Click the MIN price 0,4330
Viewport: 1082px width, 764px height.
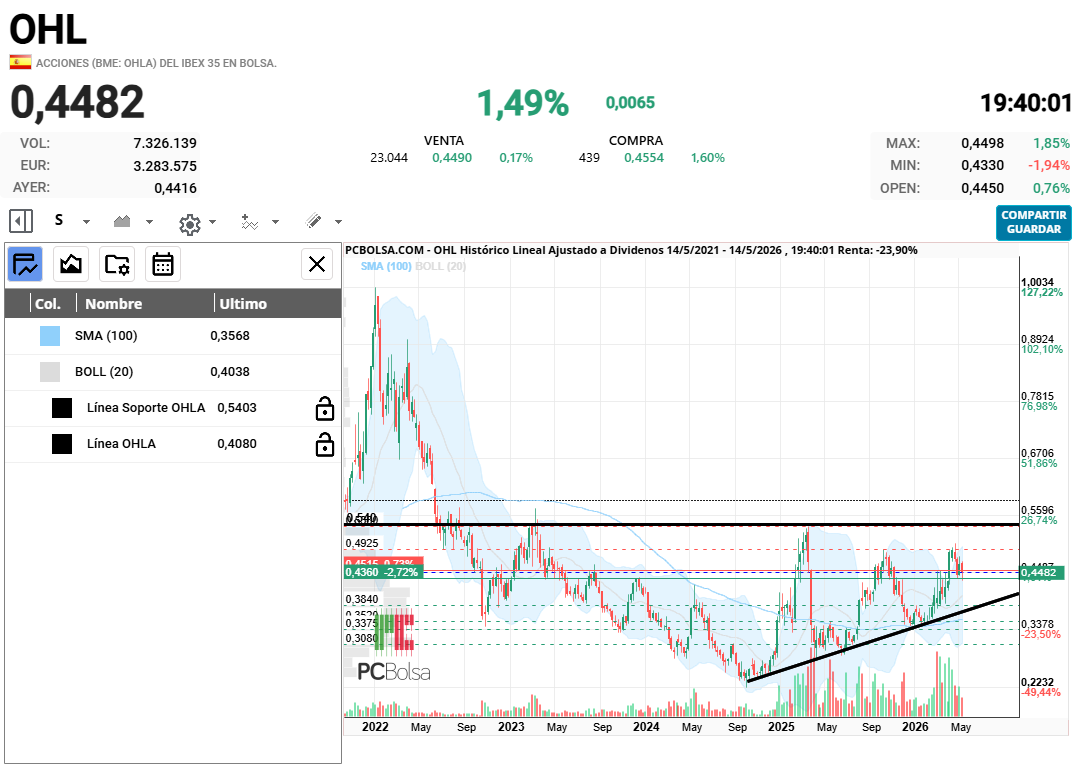point(983,166)
